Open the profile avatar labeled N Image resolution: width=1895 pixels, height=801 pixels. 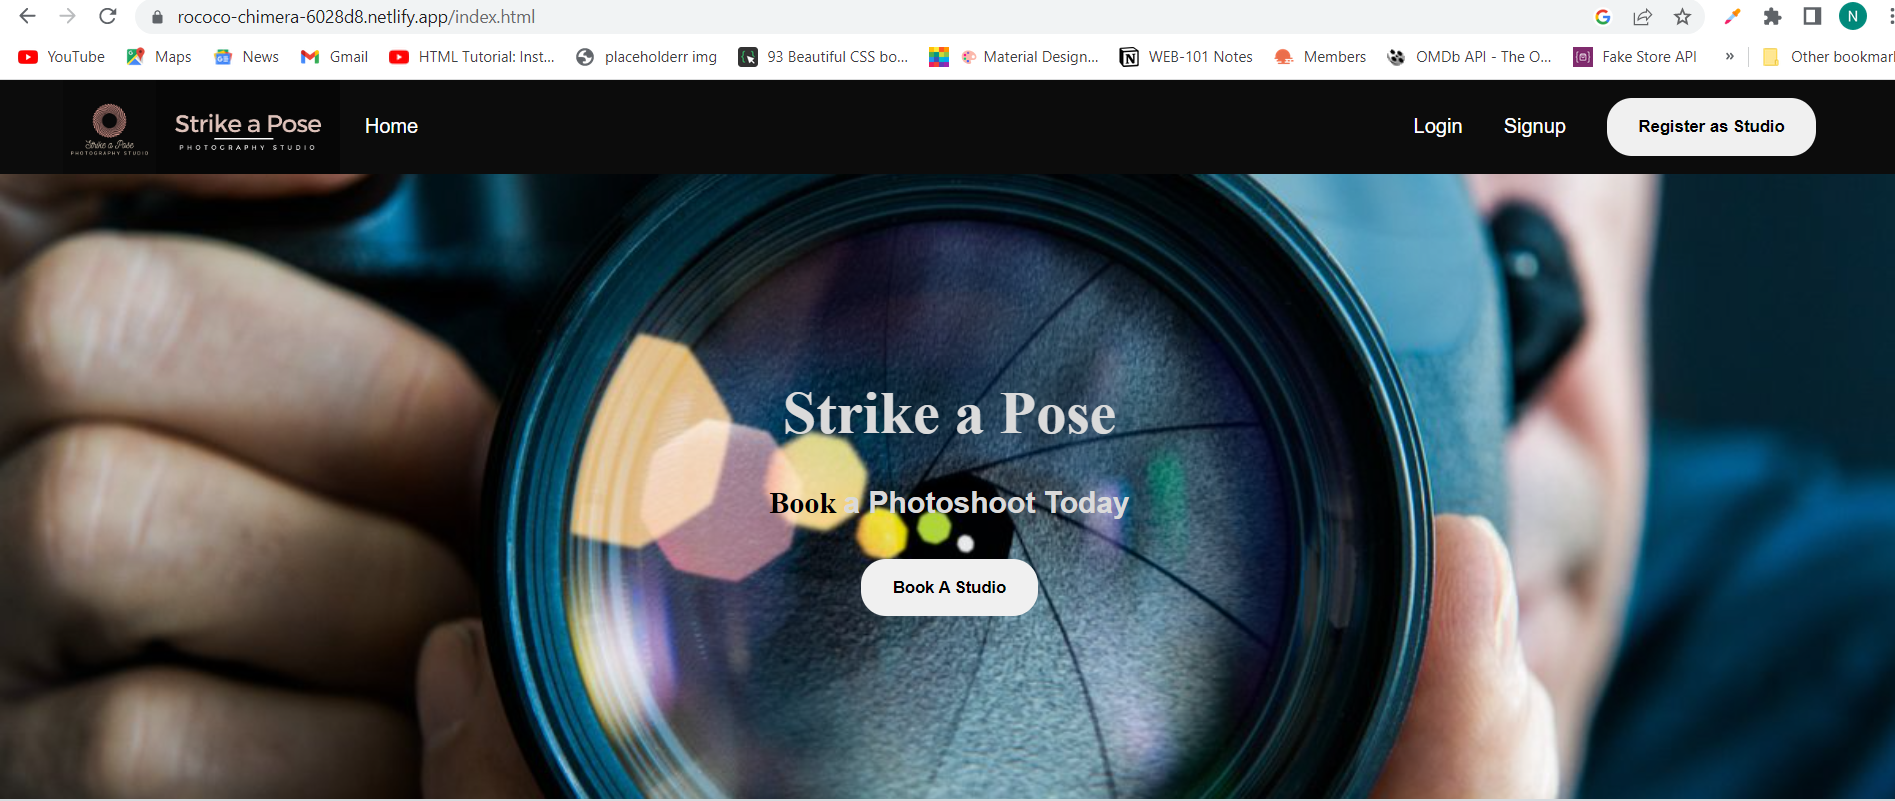[1852, 17]
